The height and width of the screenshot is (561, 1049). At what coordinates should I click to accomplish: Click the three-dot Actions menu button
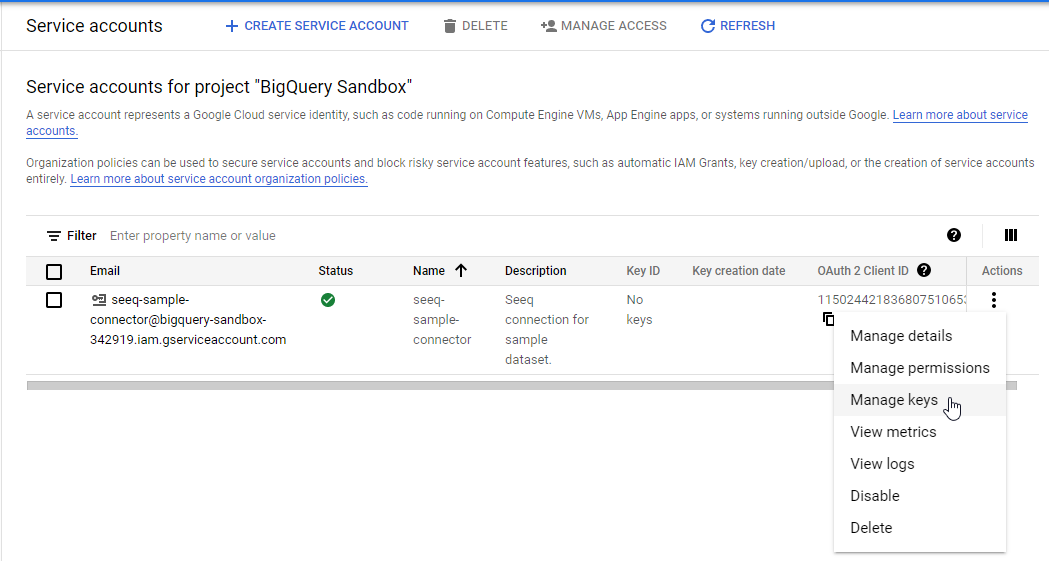tap(993, 300)
